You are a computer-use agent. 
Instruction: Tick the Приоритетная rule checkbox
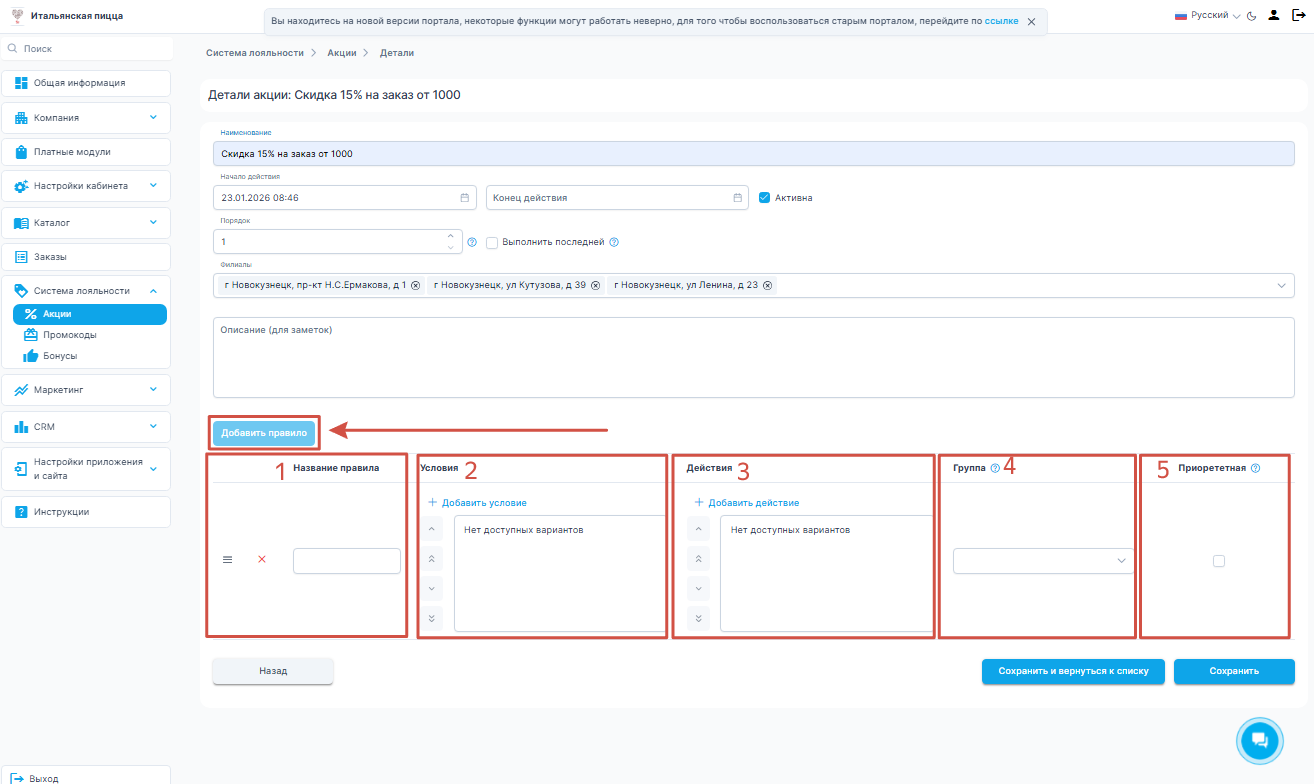(x=1218, y=561)
